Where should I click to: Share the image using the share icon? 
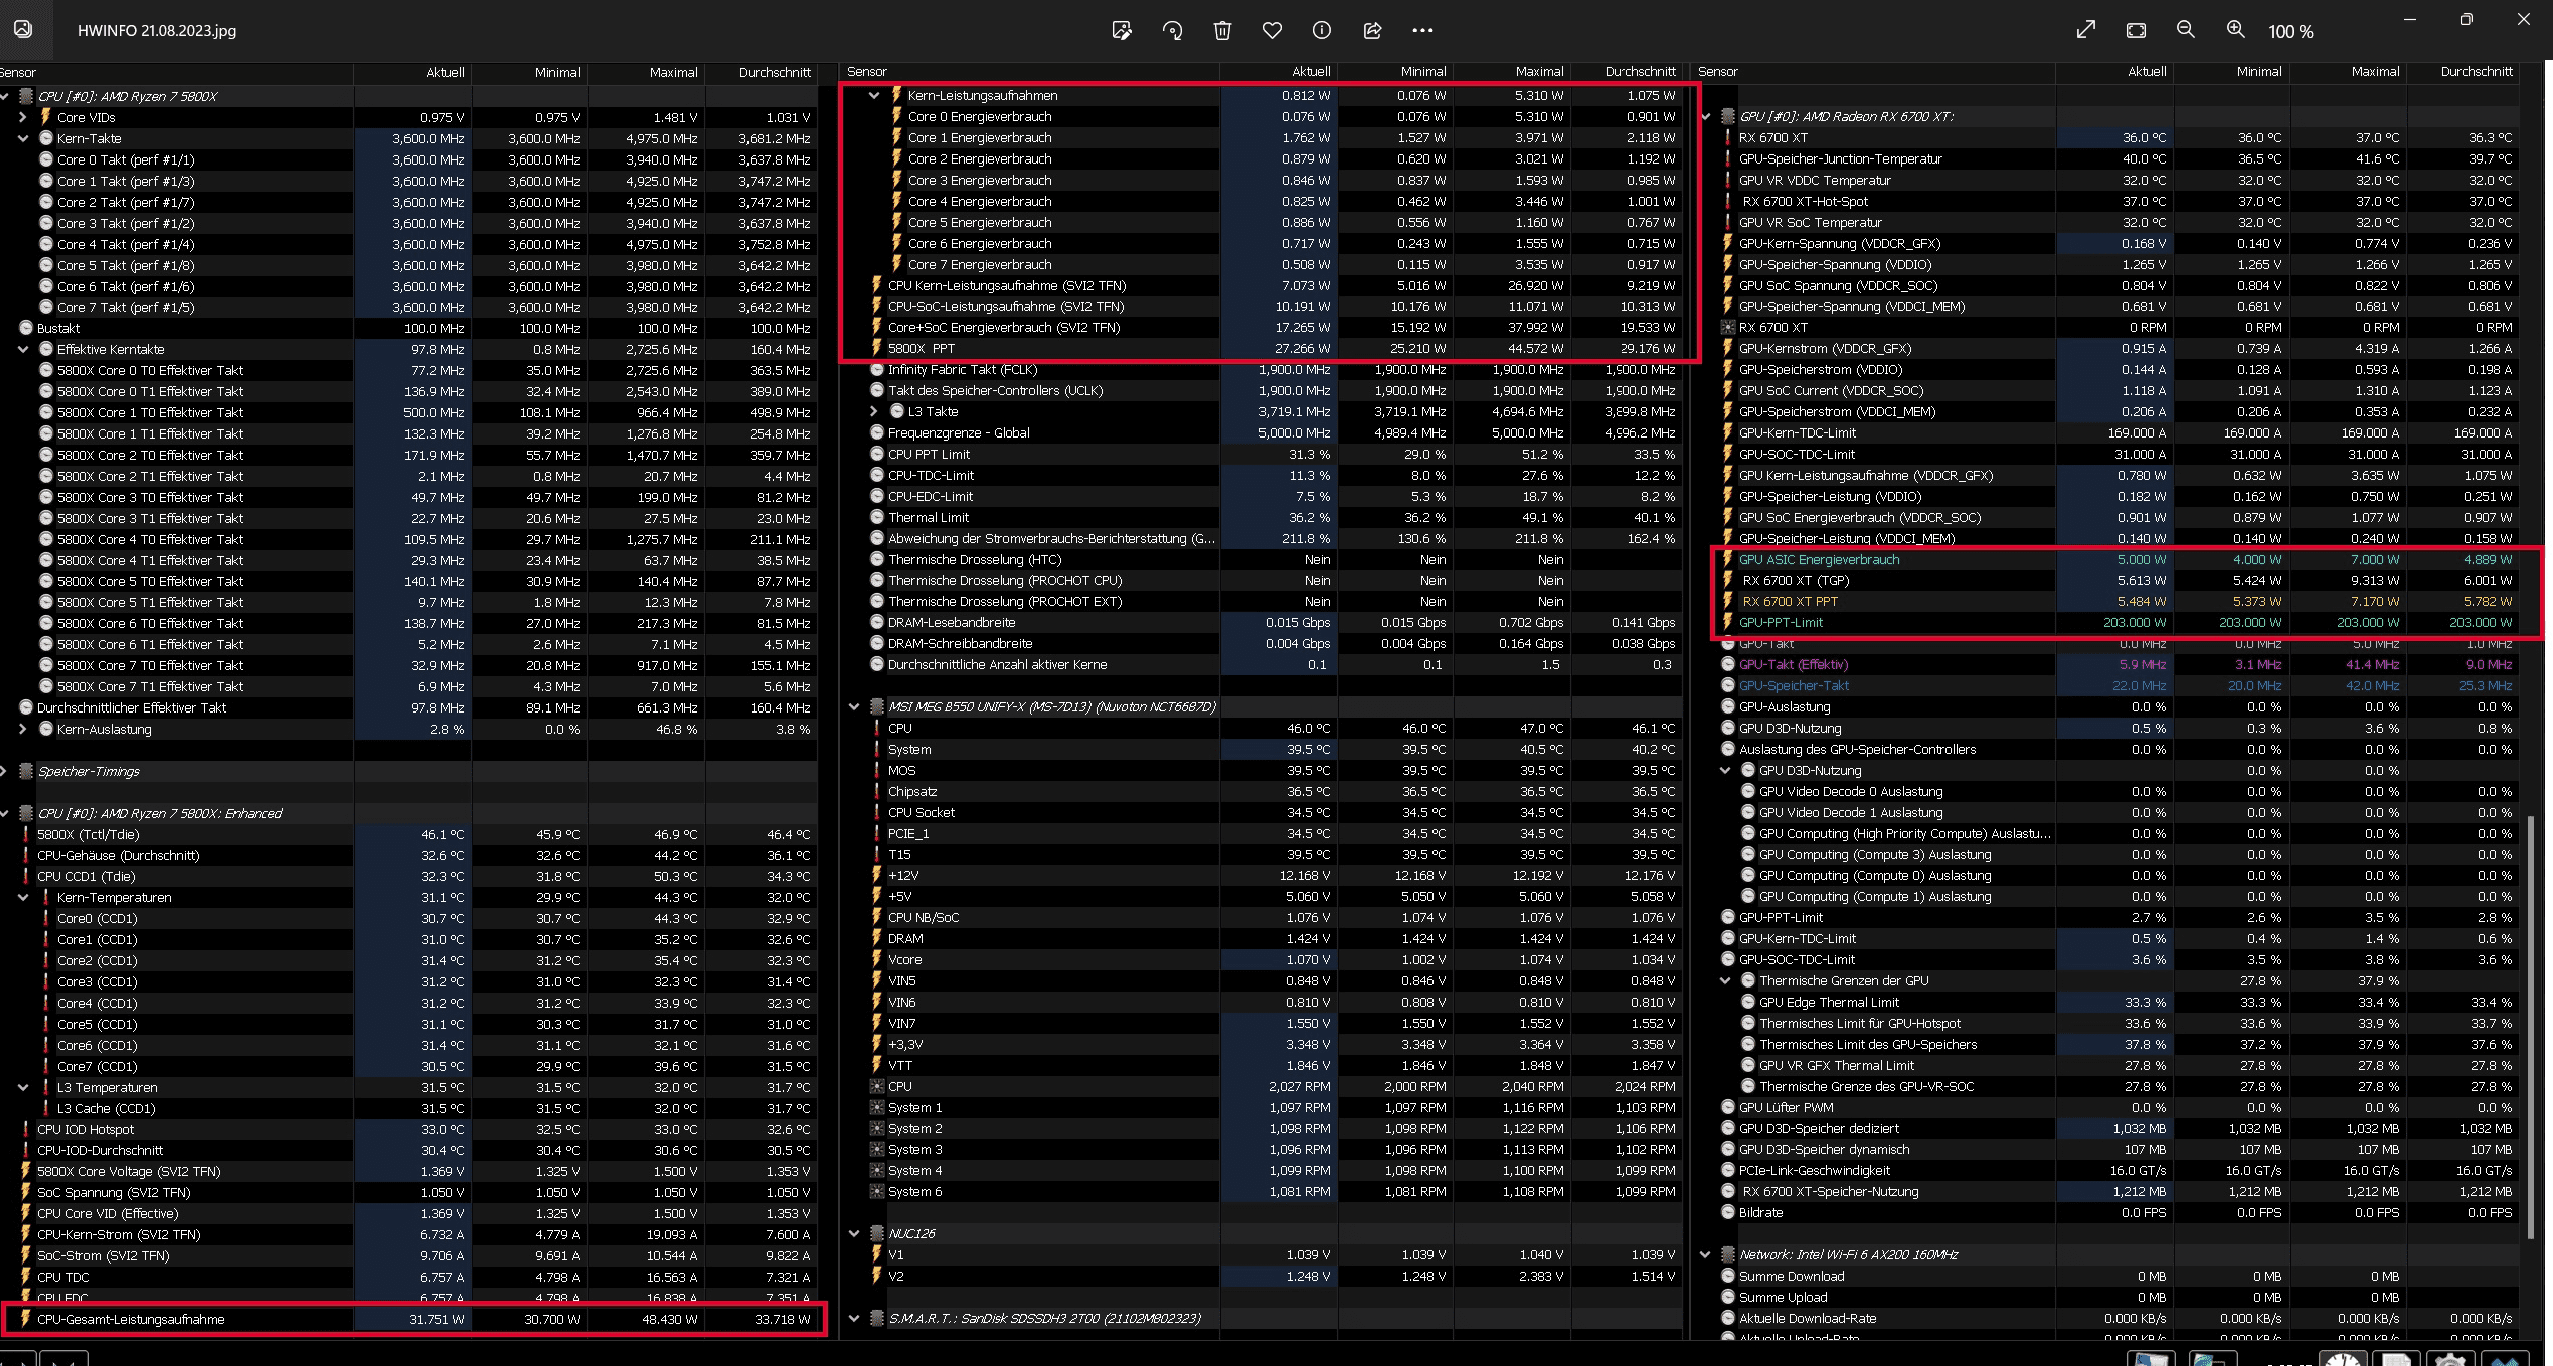coord(1372,31)
